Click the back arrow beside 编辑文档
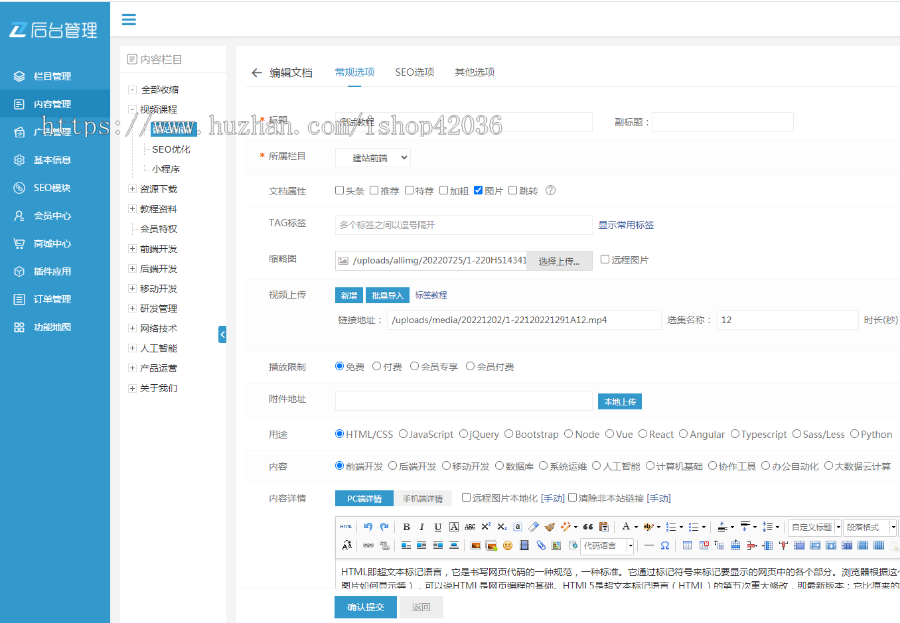Viewport: 900px width, 623px height. click(257, 72)
